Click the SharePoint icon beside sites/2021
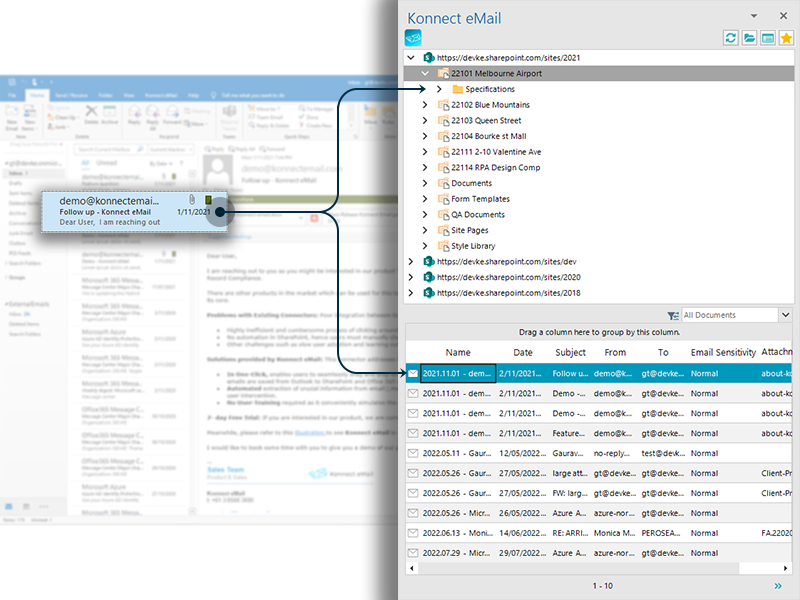 tap(429, 58)
